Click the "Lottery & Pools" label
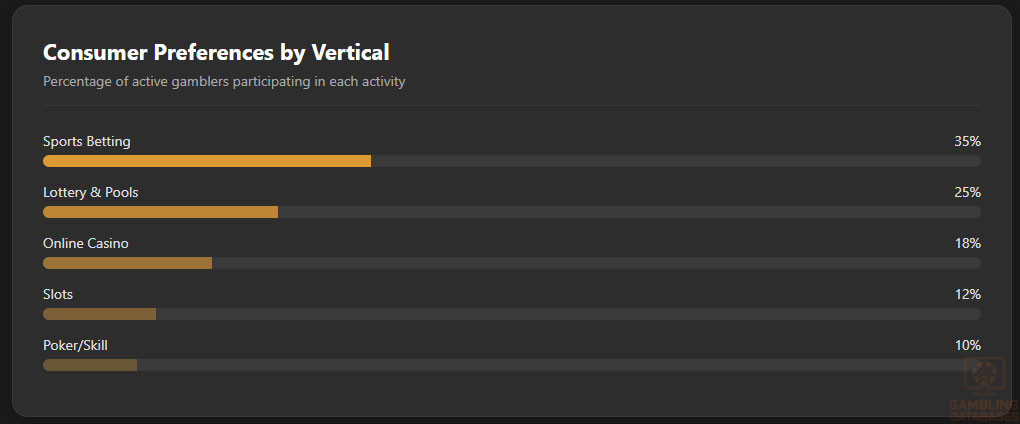Image resolution: width=1020 pixels, height=424 pixels. point(91,192)
